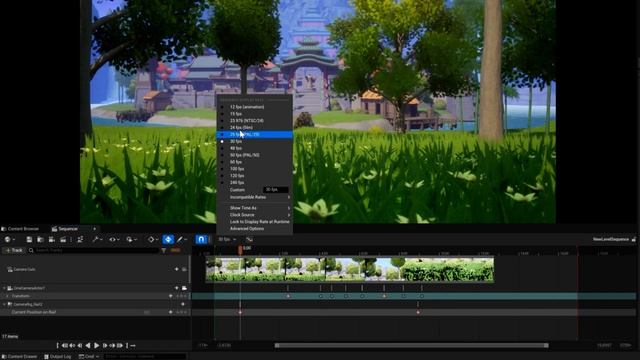This screenshot has width=640, height=360.
Task: Click the Create Camera icon in toolbar
Action: point(51,240)
